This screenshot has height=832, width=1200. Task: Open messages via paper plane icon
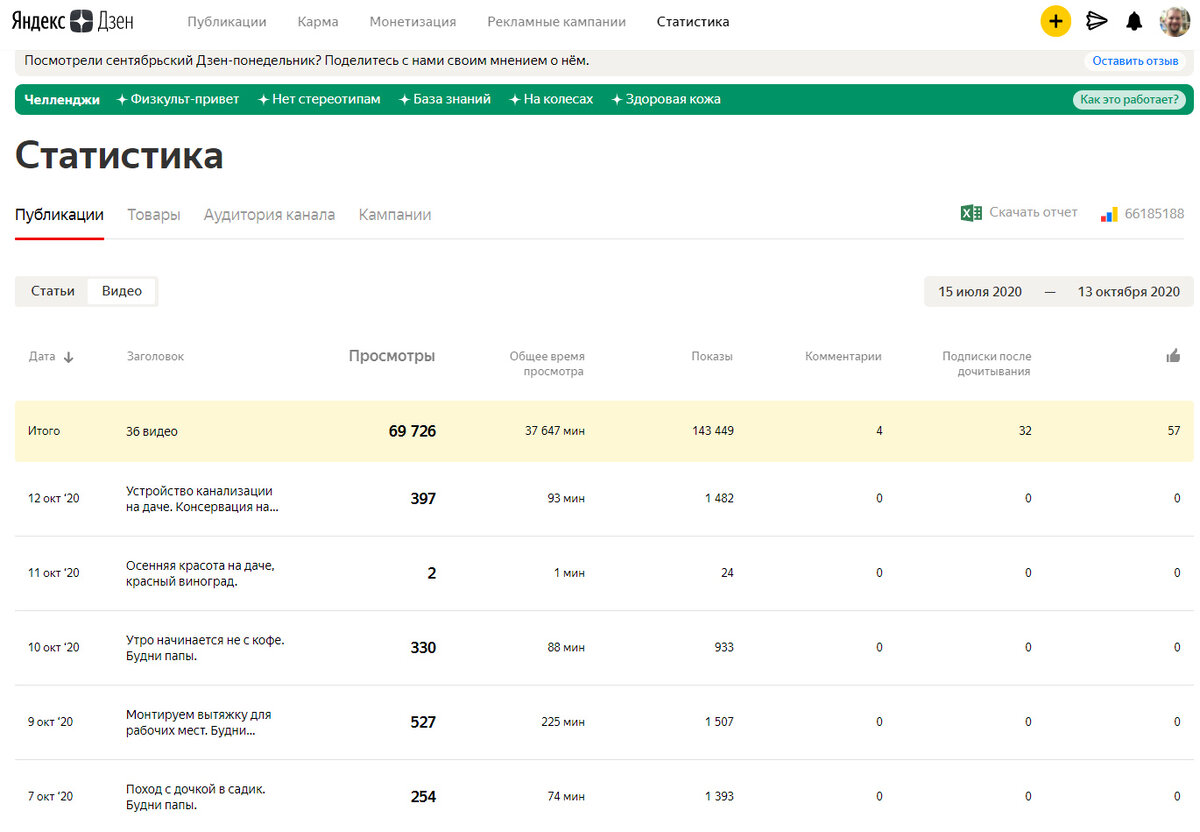tap(1097, 21)
